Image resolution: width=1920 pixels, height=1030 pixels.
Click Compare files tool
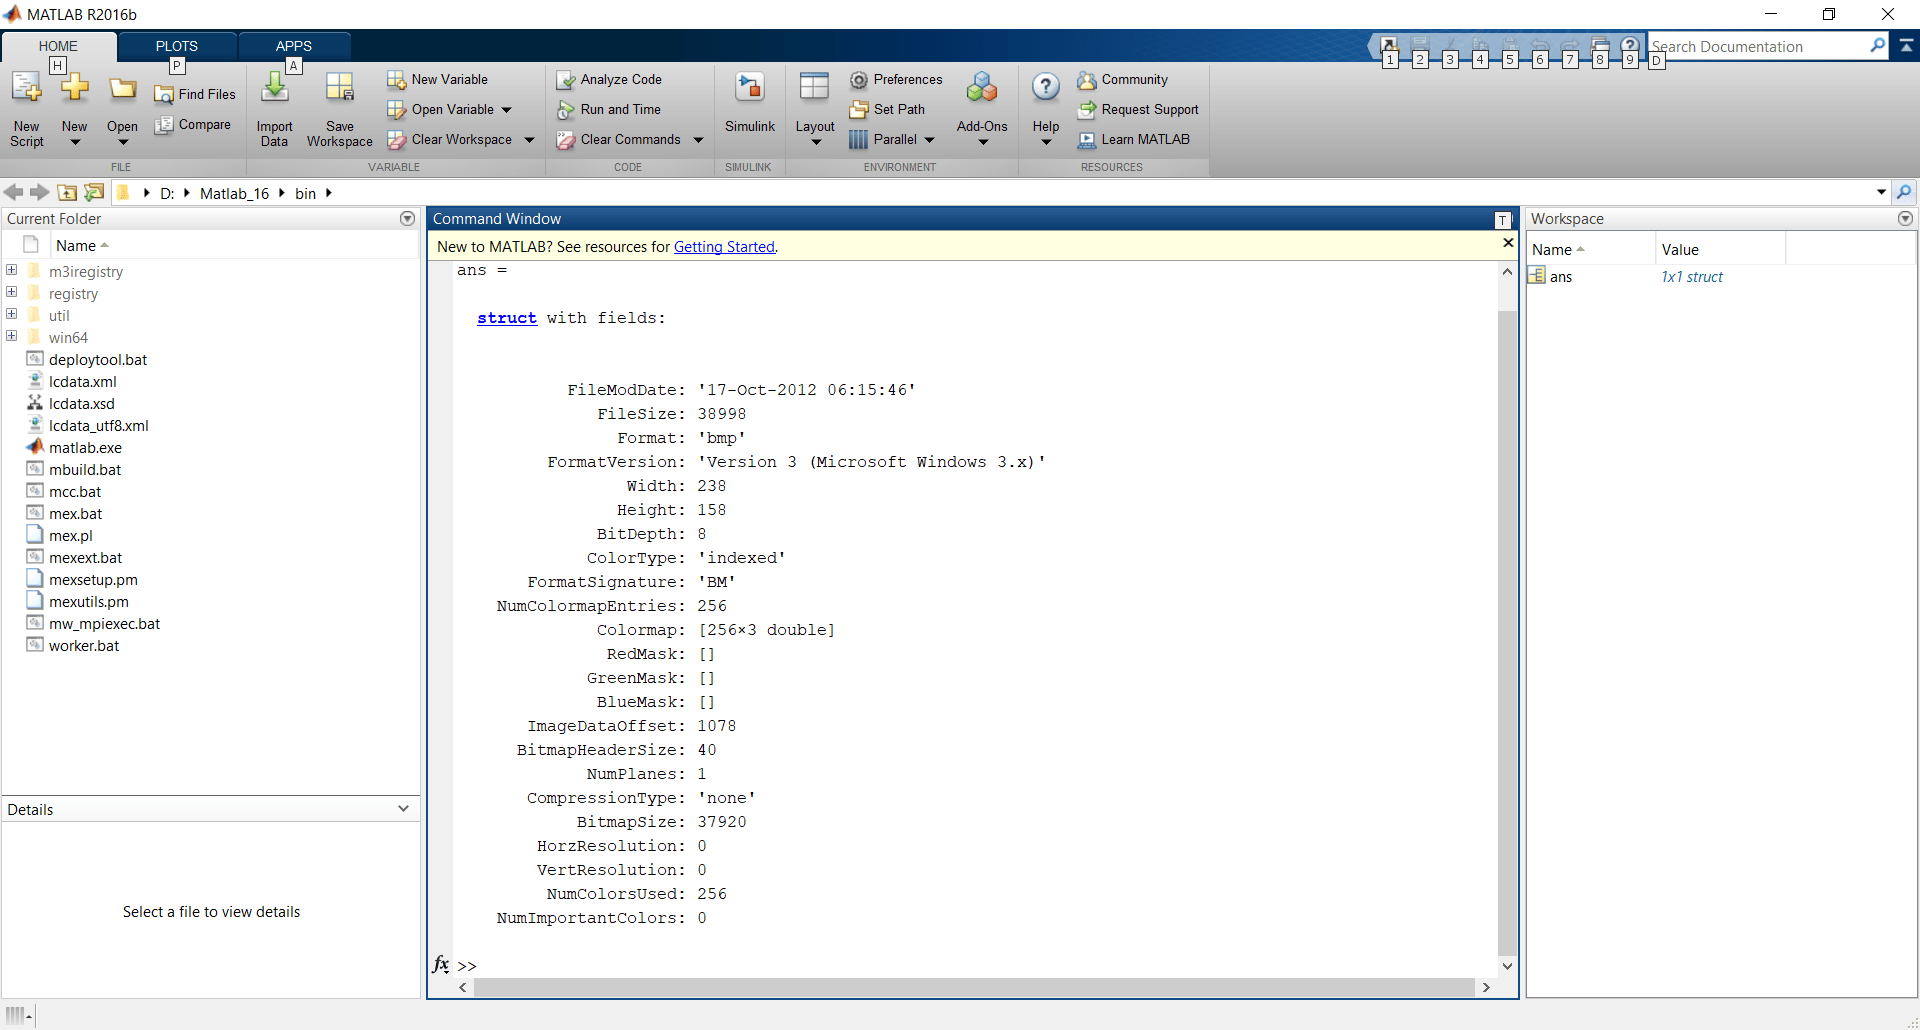click(x=194, y=125)
